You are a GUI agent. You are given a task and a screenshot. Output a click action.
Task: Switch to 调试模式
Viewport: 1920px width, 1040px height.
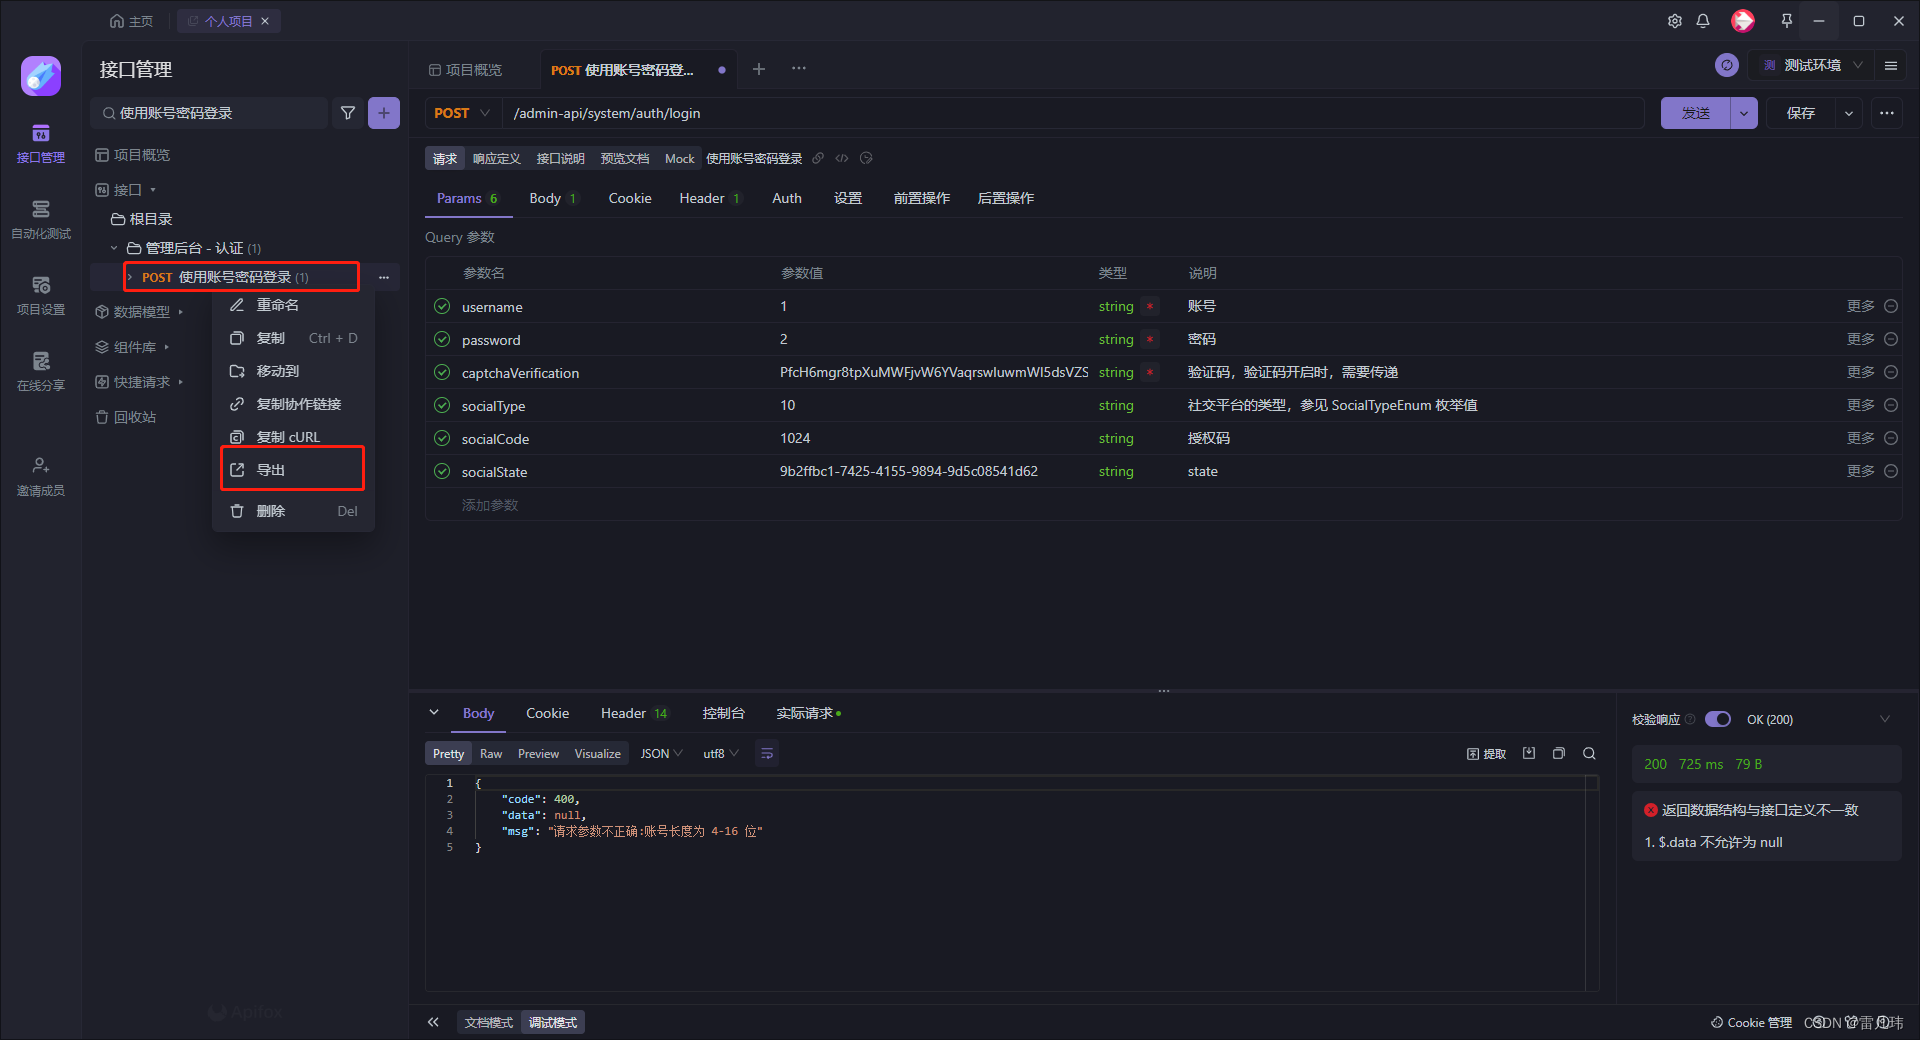553,1022
